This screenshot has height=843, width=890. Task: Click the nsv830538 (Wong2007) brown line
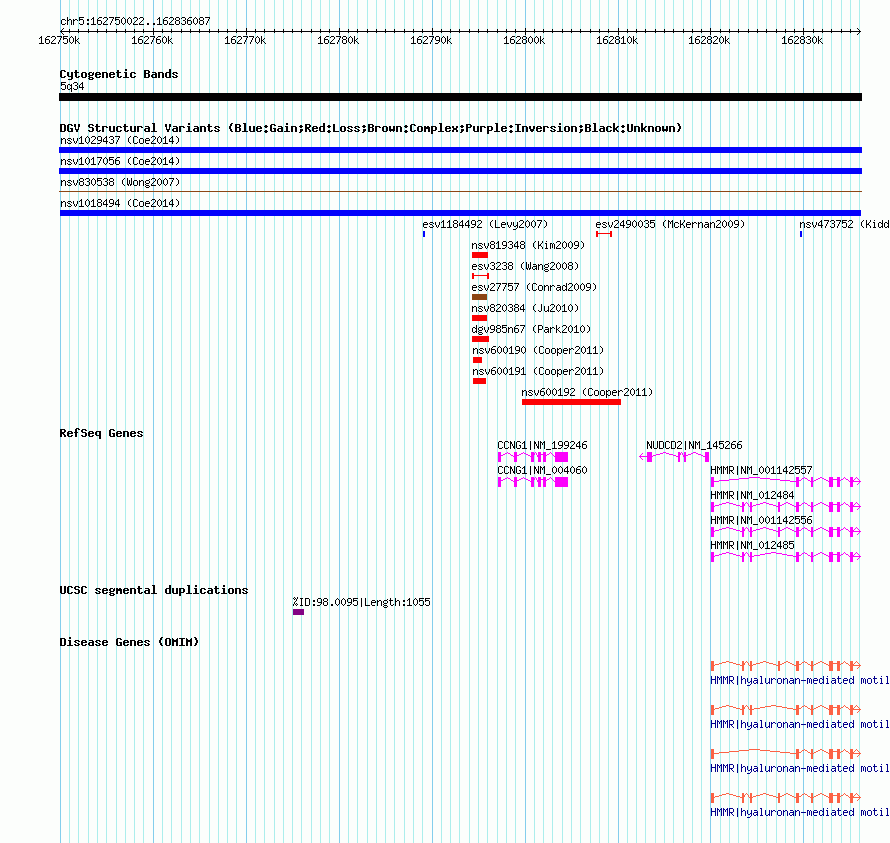tap(460, 192)
